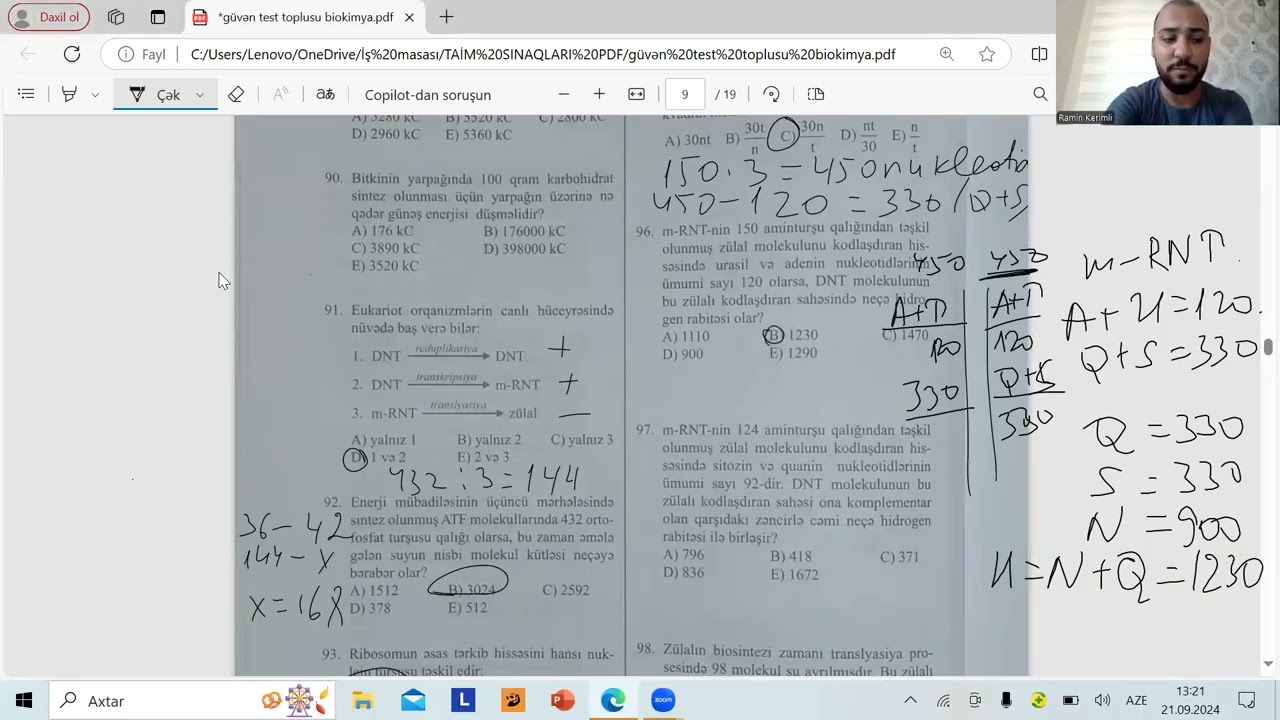Open the notification center icon
Image resolution: width=1280 pixels, height=720 pixels.
click(x=1247, y=700)
